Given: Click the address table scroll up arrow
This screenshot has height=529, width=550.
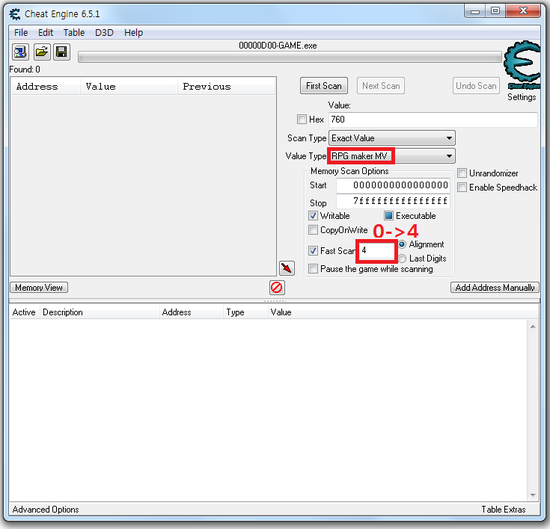Looking at the screenshot, I should coord(533,327).
